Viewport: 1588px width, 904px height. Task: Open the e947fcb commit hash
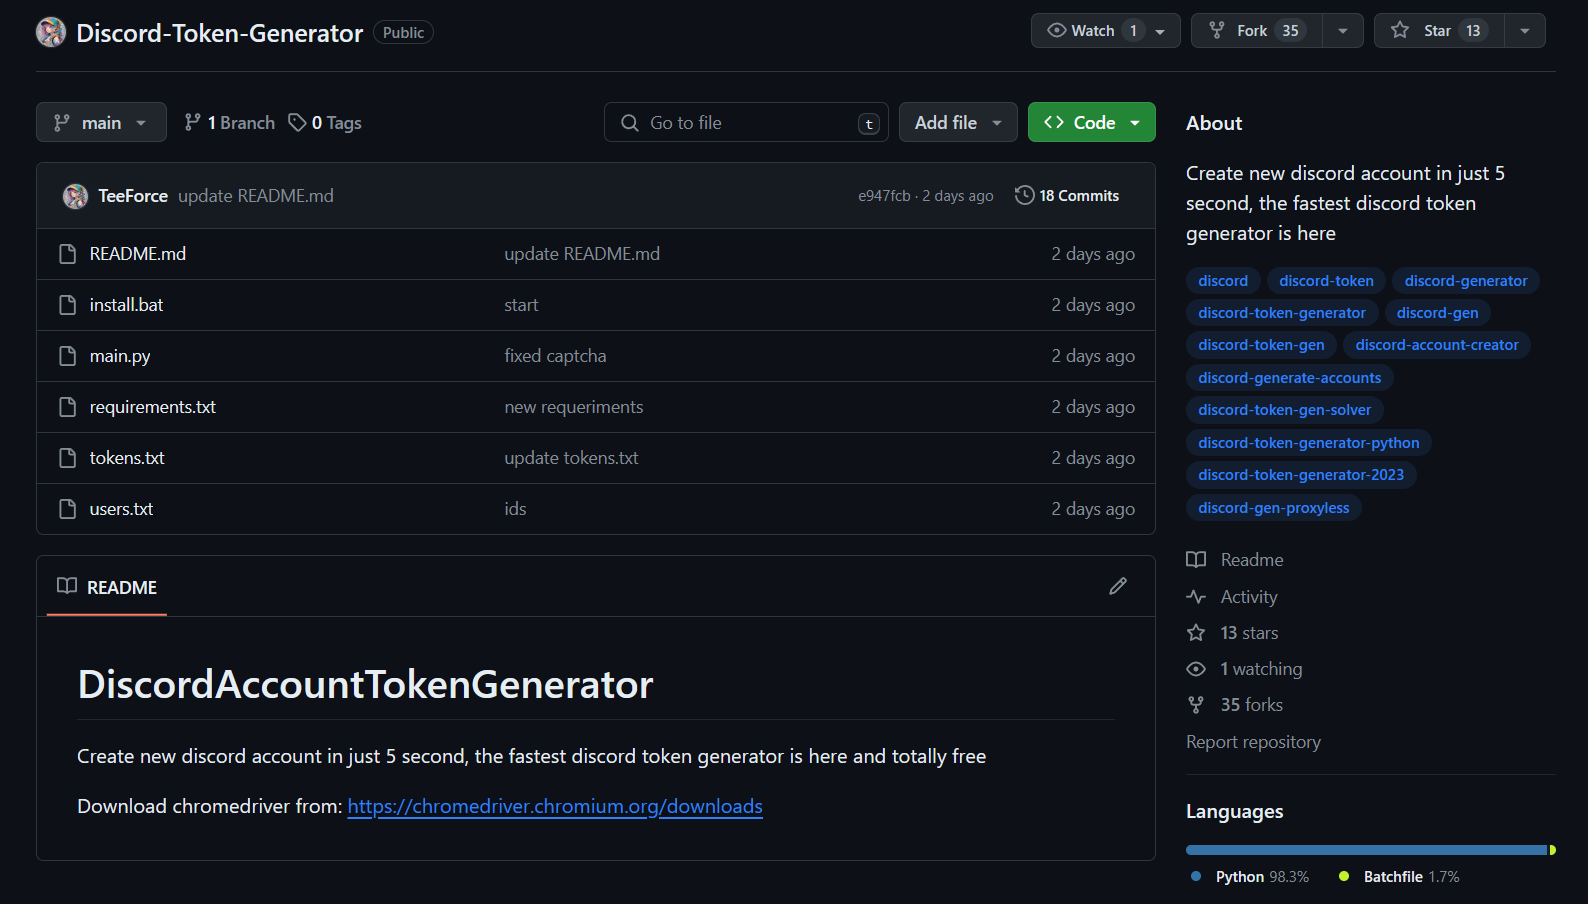click(884, 196)
